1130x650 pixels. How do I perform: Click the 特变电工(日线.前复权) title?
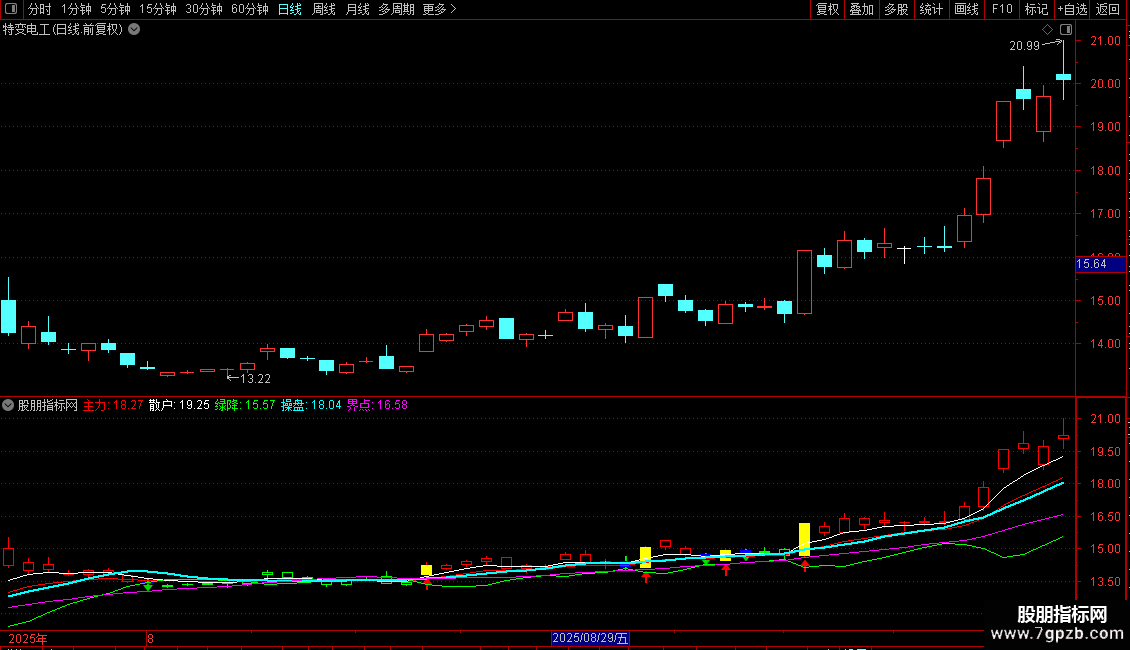click(x=63, y=30)
